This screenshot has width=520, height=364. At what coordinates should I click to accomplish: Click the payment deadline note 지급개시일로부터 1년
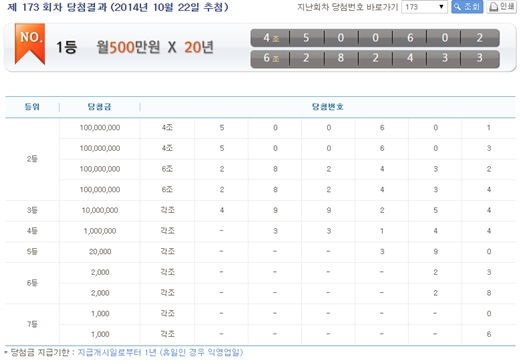pyautogui.click(x=117, y=352)
